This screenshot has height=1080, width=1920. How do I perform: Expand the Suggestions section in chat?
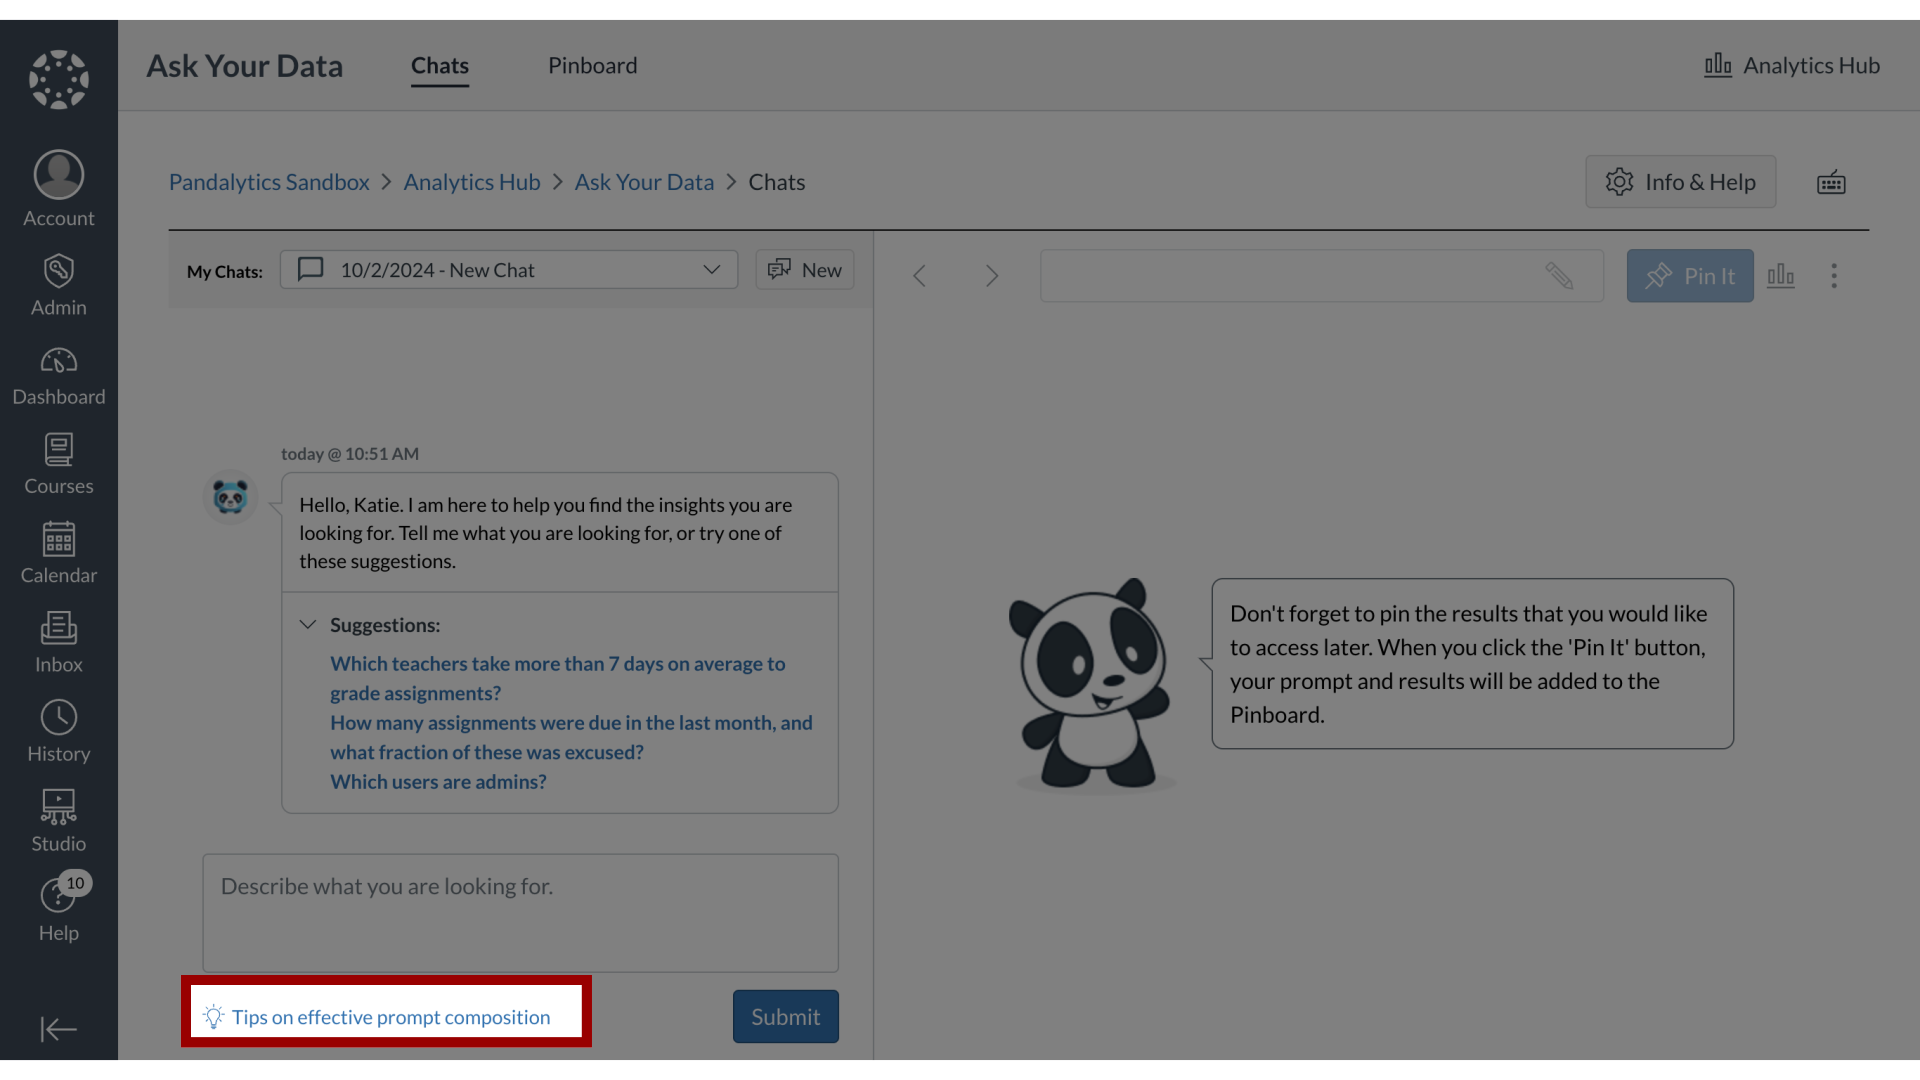(x=307, y=624)
